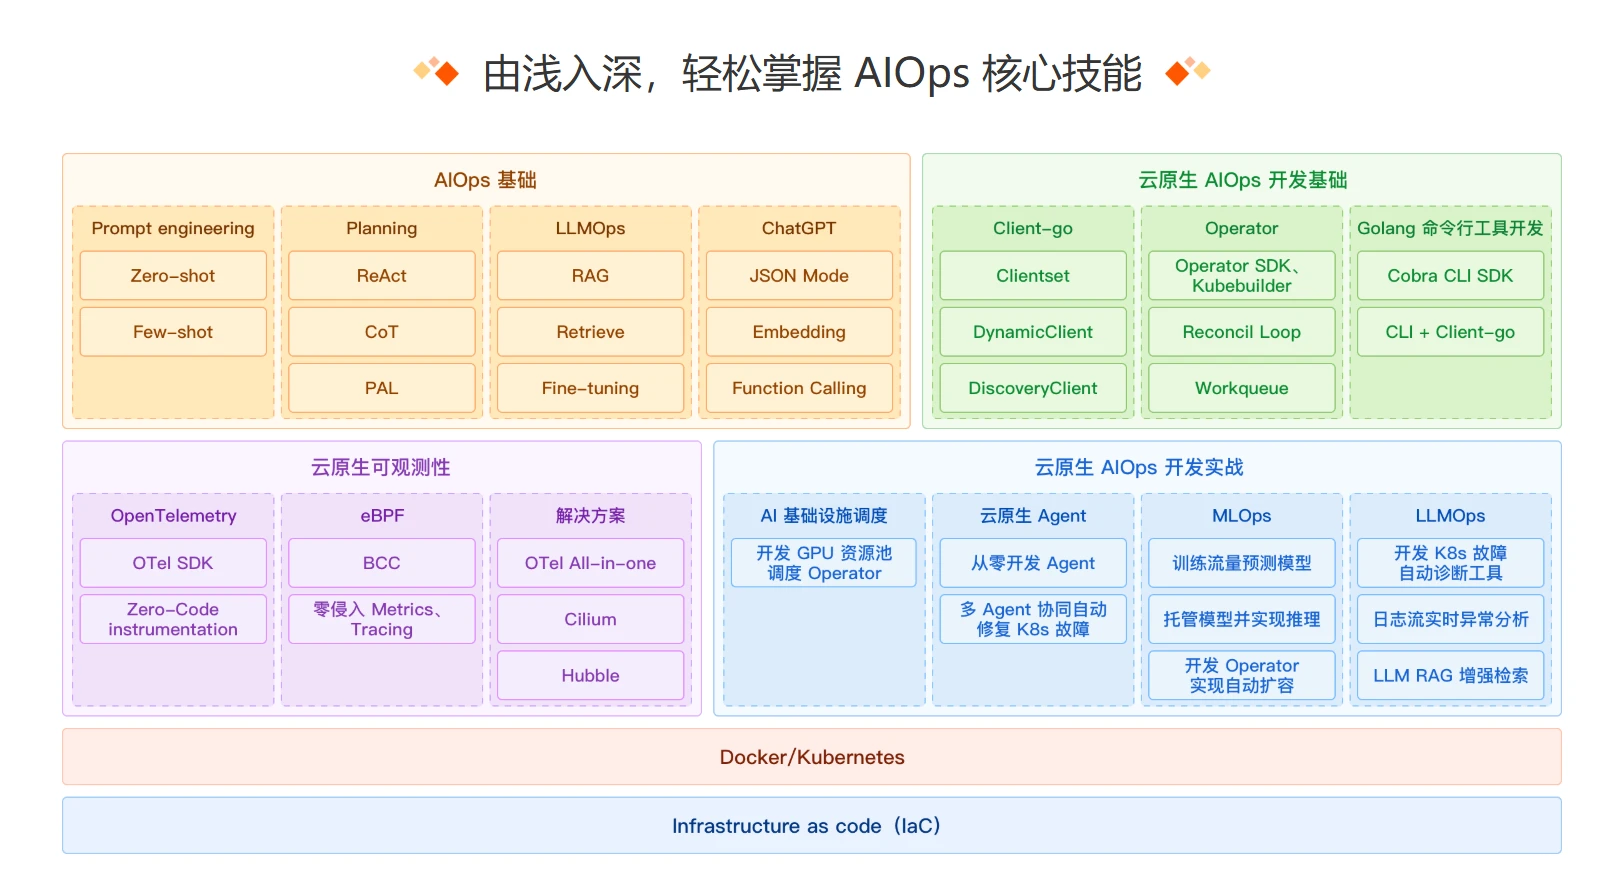Click the CLI + Client-go box

[x=1451, y=332]
